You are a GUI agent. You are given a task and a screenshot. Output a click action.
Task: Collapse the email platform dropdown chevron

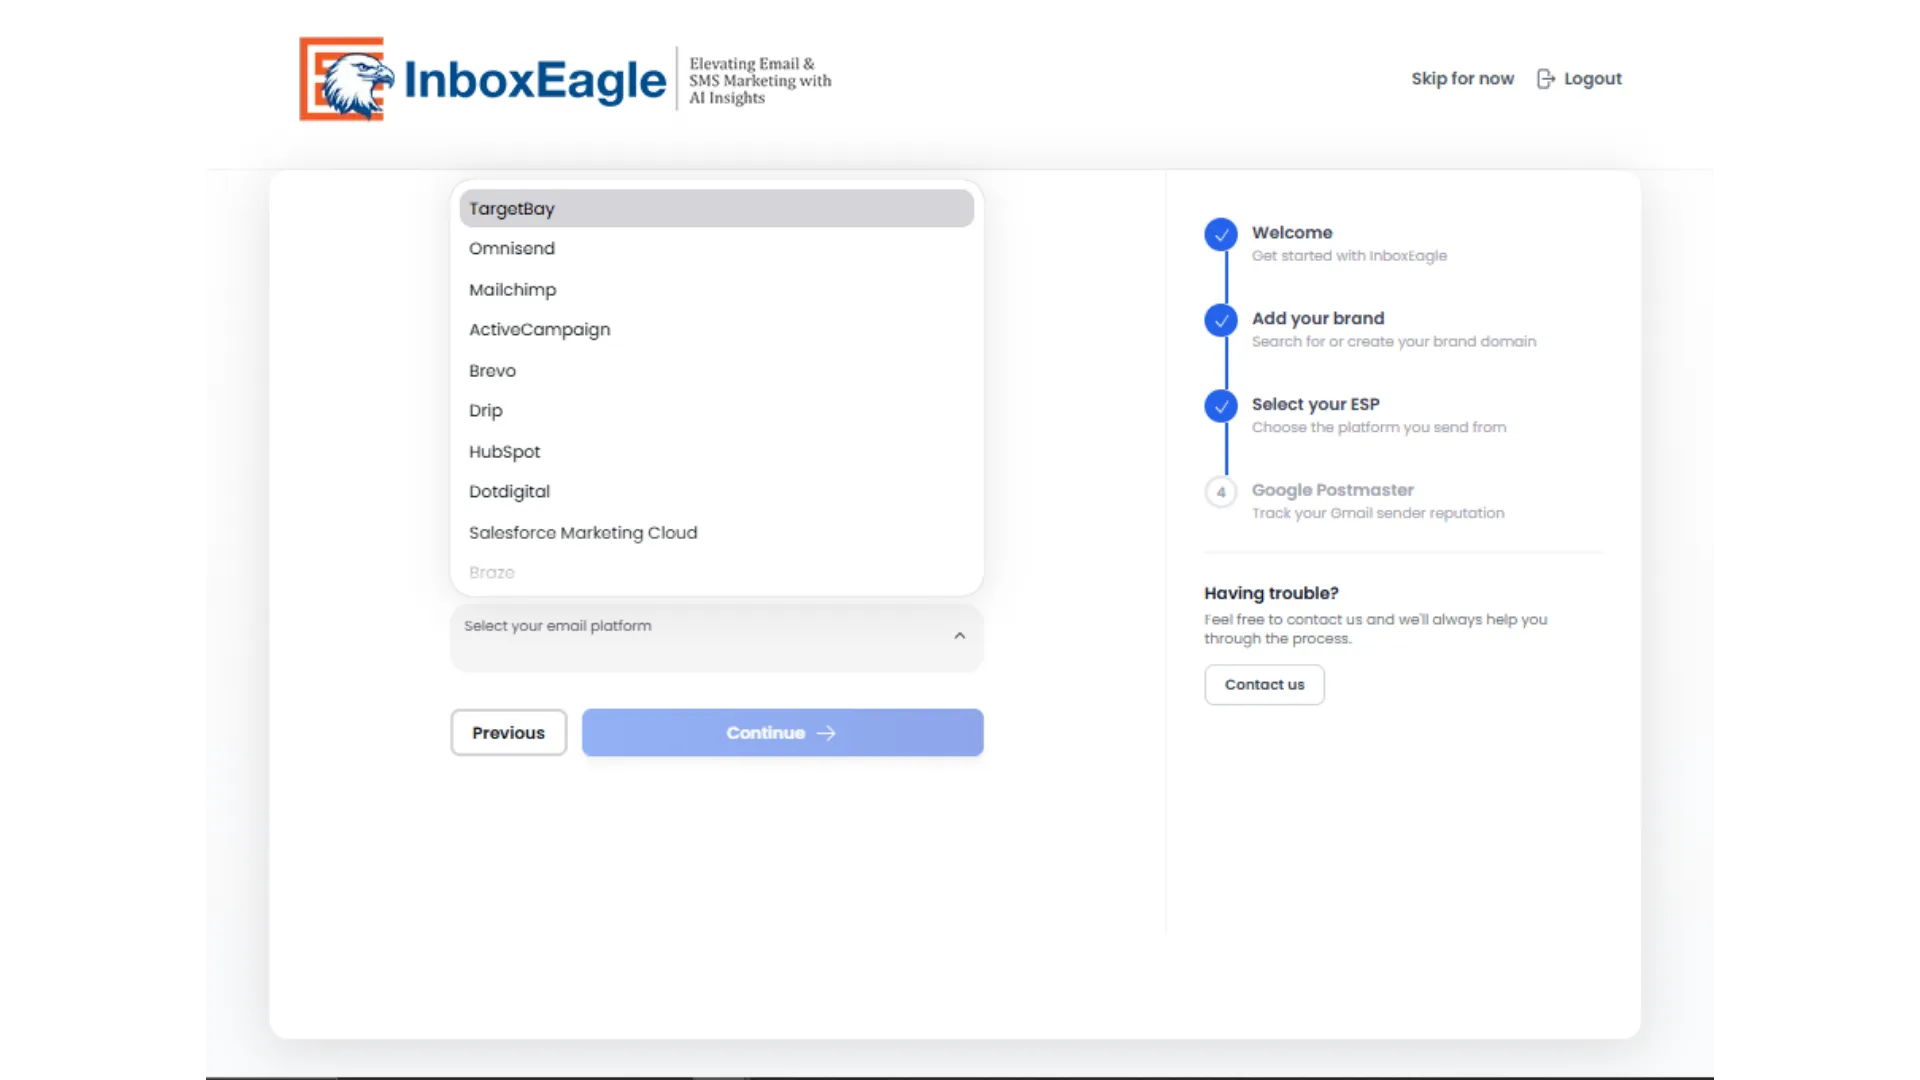point(959,636)
